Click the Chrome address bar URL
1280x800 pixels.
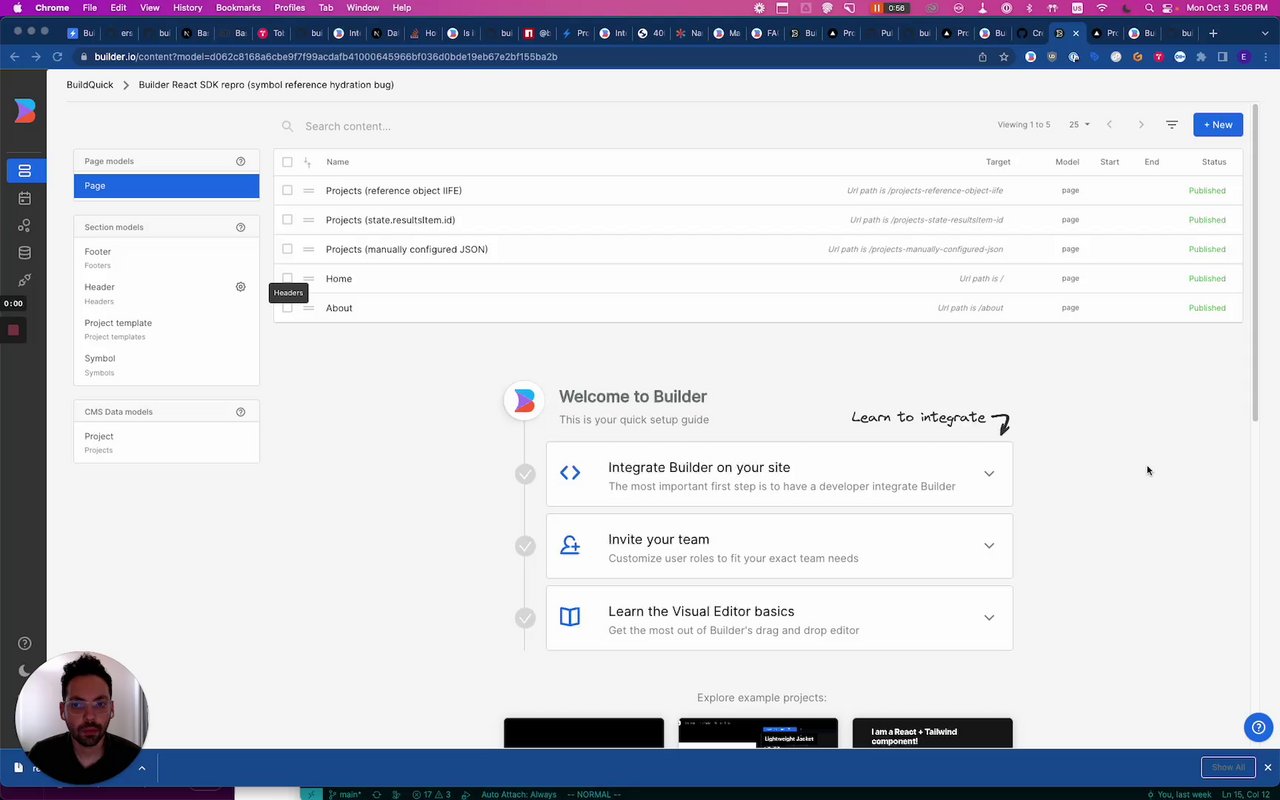(x=326, y=57)
